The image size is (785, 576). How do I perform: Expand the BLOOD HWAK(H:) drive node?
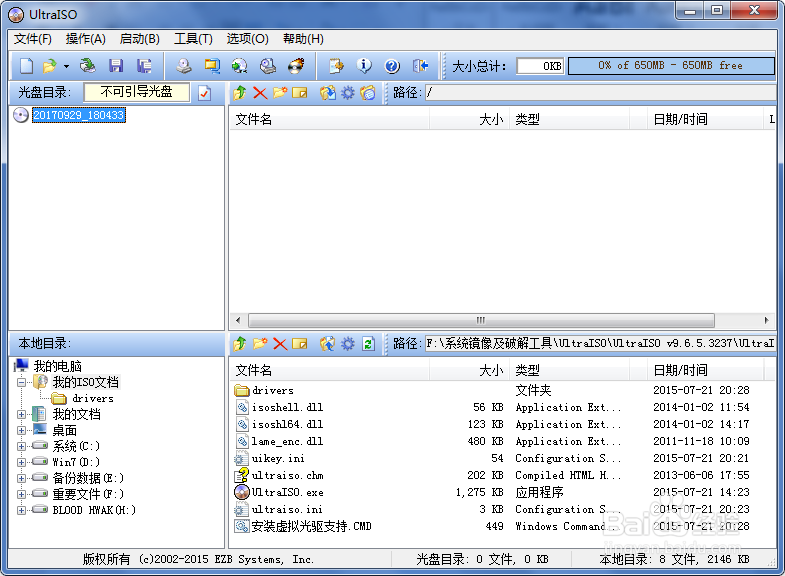coord(21,510)
